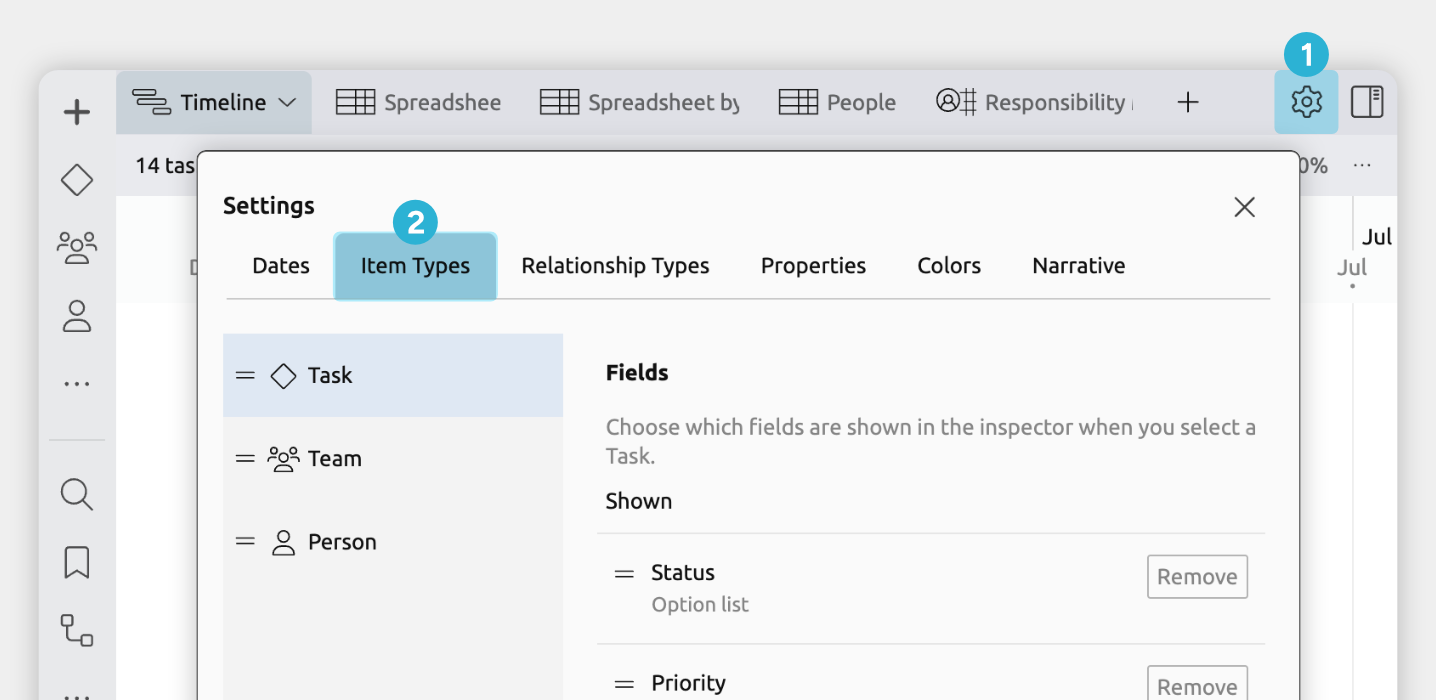The width and height of the screenshot is (1436, 700).
Task: Open the search magnifier icon
Action: point(77,494)
